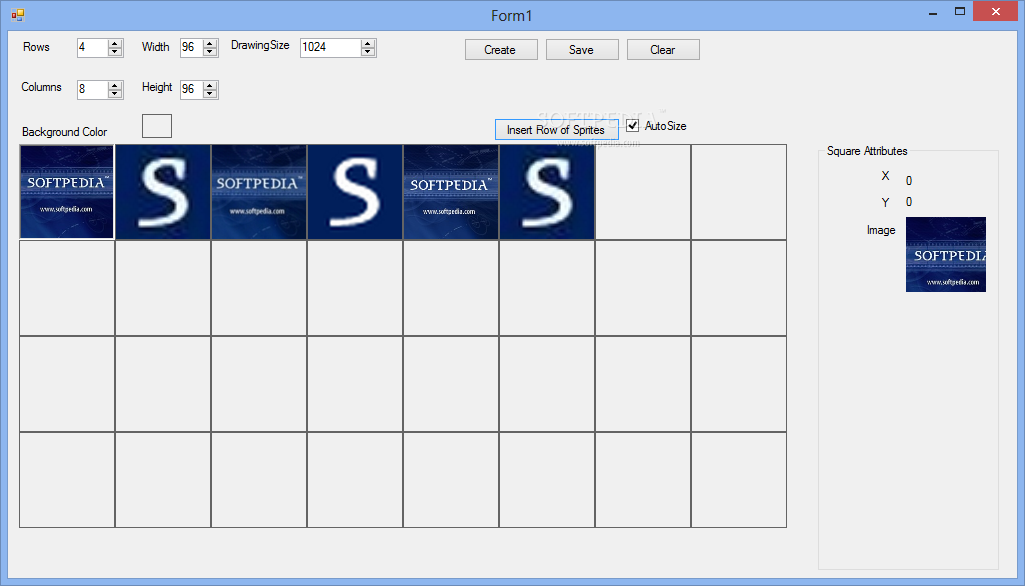Click Insert Row of Sprites button

(x=556, y=129)
